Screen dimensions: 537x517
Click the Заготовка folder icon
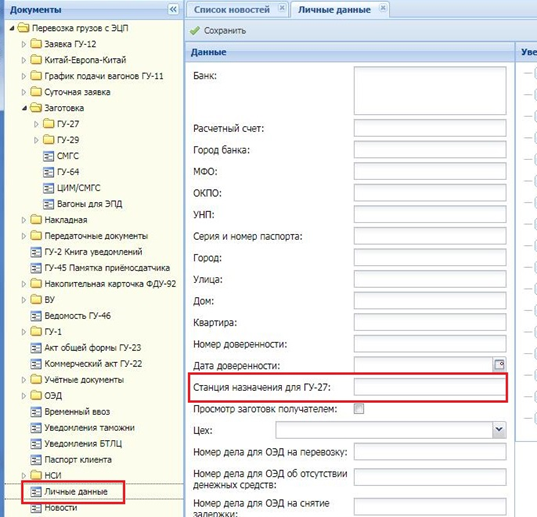[36, 108]
